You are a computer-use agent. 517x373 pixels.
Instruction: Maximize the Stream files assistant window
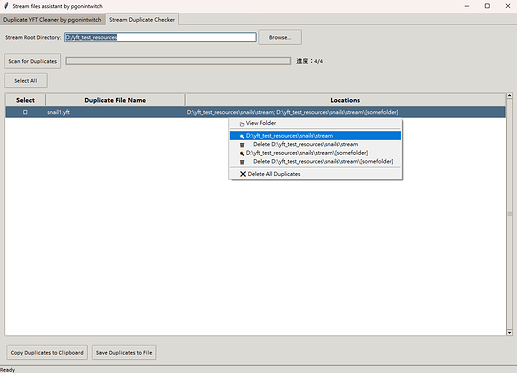point(487,6)
